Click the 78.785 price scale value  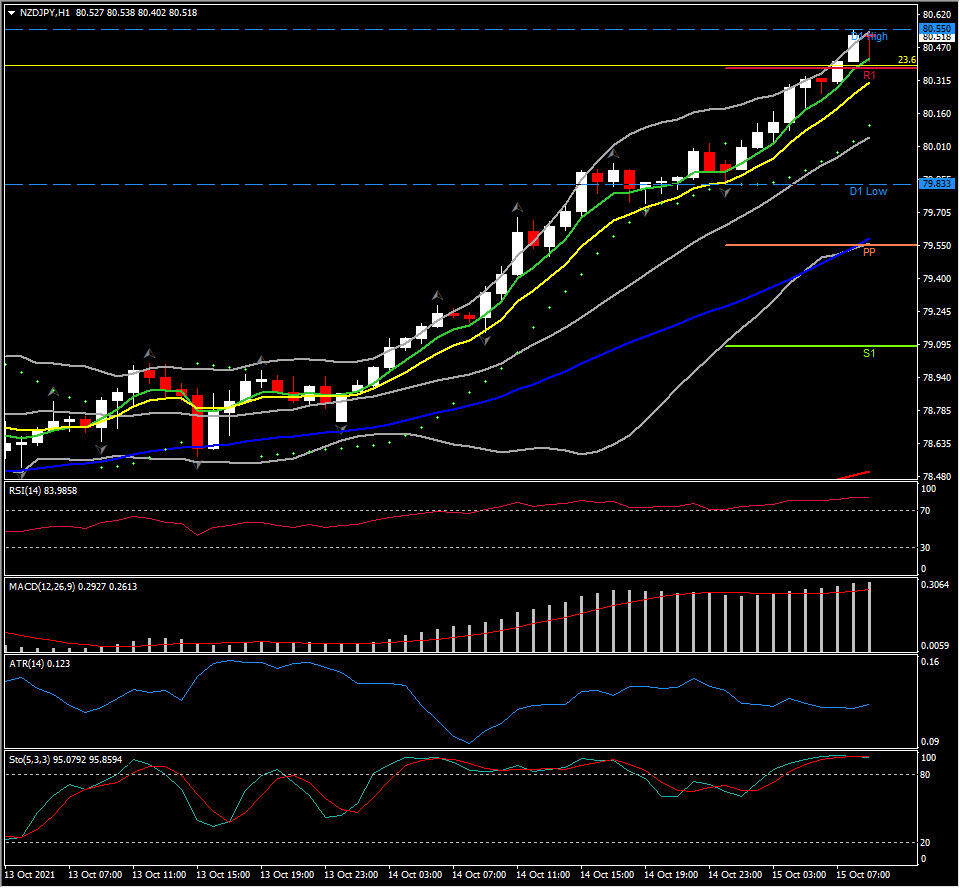937,410
